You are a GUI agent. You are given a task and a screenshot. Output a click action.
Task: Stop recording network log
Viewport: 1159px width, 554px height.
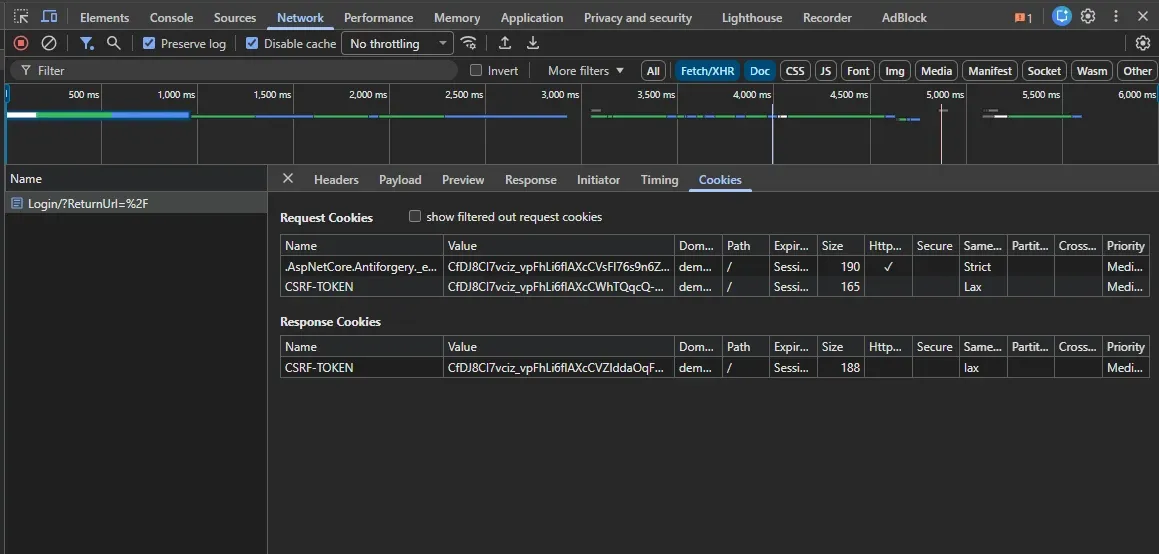point(21,43)
